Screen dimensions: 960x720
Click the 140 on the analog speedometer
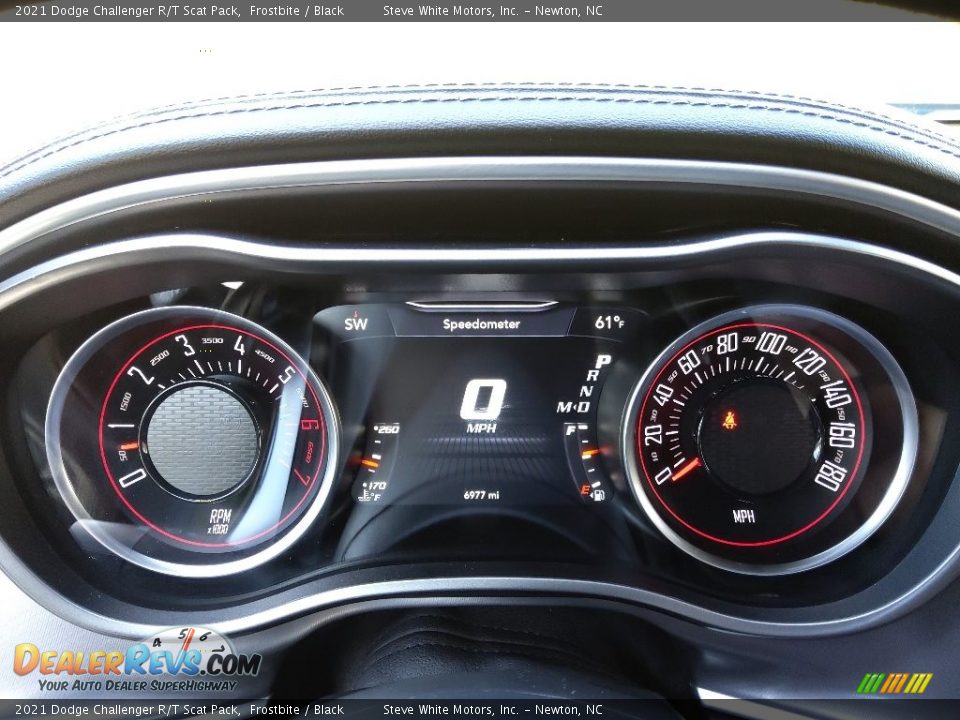click(x=834, y=394)
